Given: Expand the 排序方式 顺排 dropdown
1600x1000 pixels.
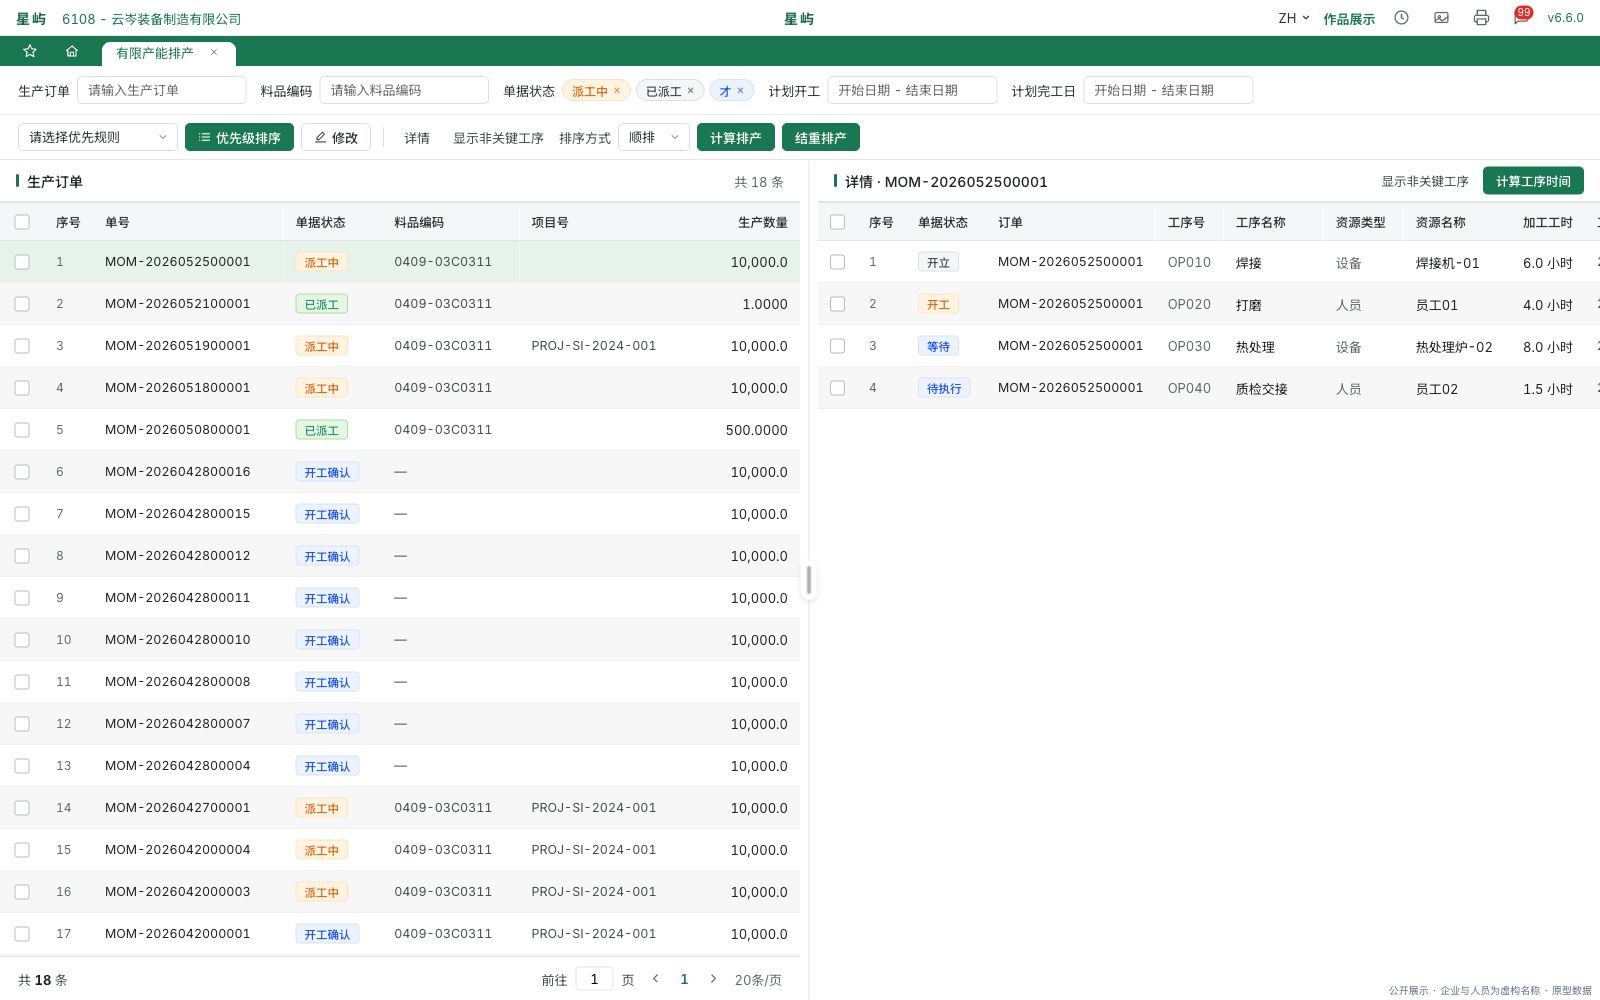Looking at the screenshot, I should [654, 137].
